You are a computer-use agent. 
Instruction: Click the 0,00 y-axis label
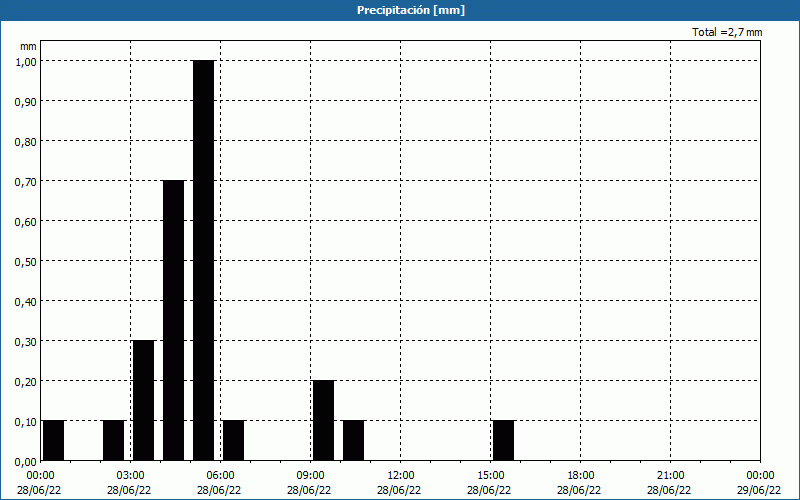[26, 462]
